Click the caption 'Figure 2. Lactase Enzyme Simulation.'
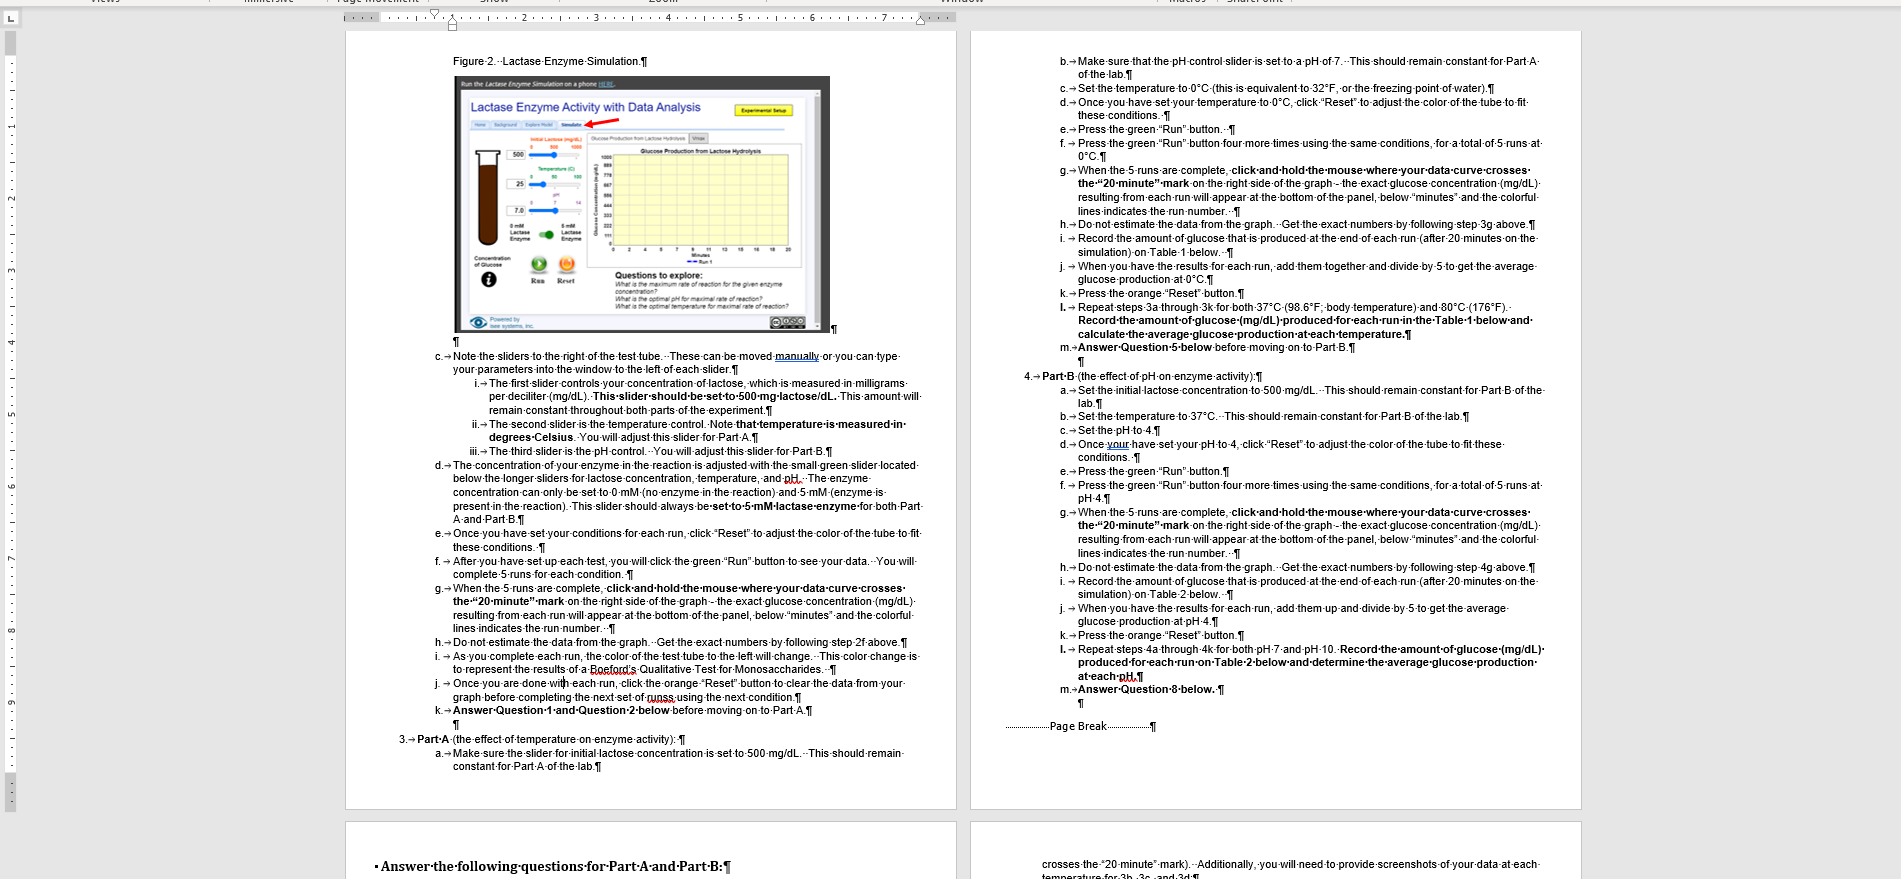Screen dimensions: 1901x879 tap(549, 61)
